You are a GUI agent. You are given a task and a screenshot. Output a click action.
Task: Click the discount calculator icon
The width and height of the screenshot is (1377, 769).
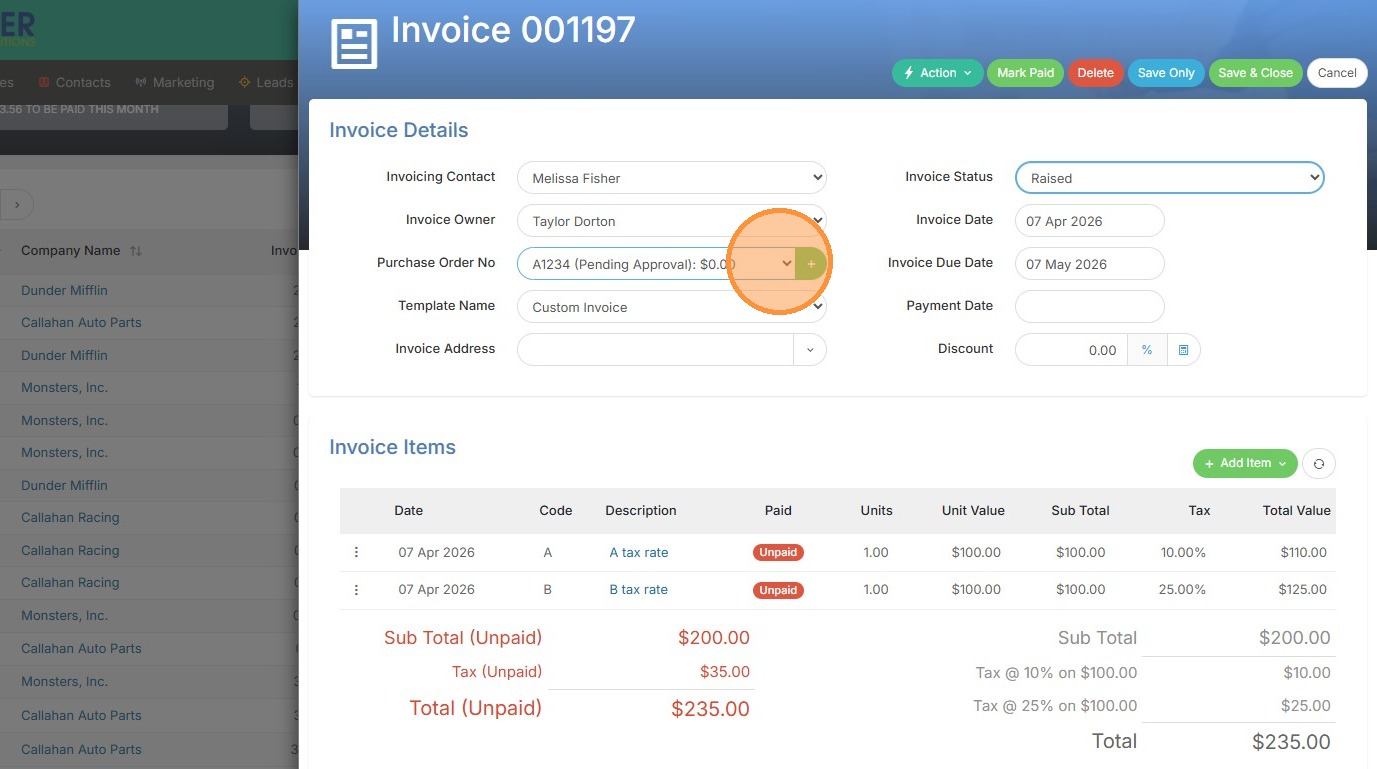point(1183,350)
